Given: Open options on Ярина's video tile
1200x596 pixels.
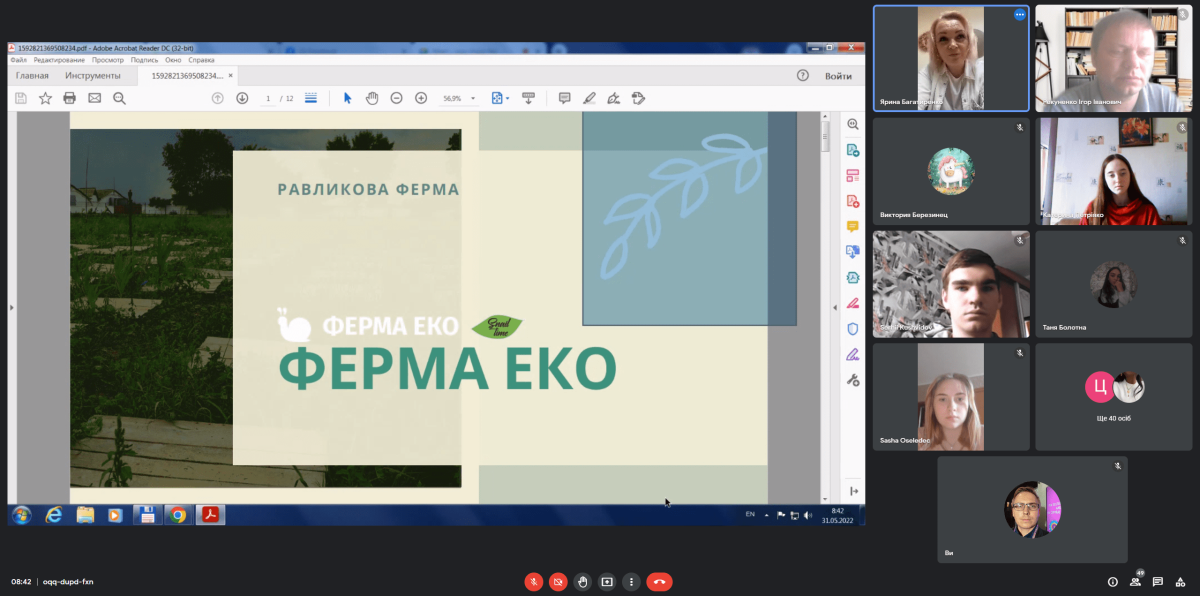Looking at the screenshot, I should coord(1020,15).
